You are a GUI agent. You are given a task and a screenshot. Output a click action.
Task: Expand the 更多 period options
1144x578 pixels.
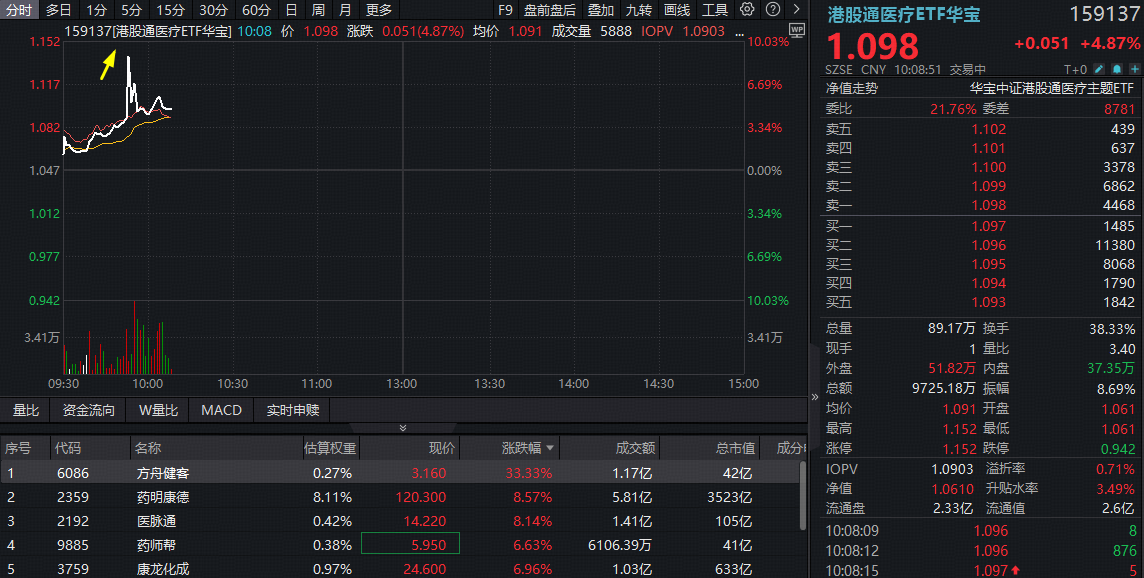pos(379,10)
